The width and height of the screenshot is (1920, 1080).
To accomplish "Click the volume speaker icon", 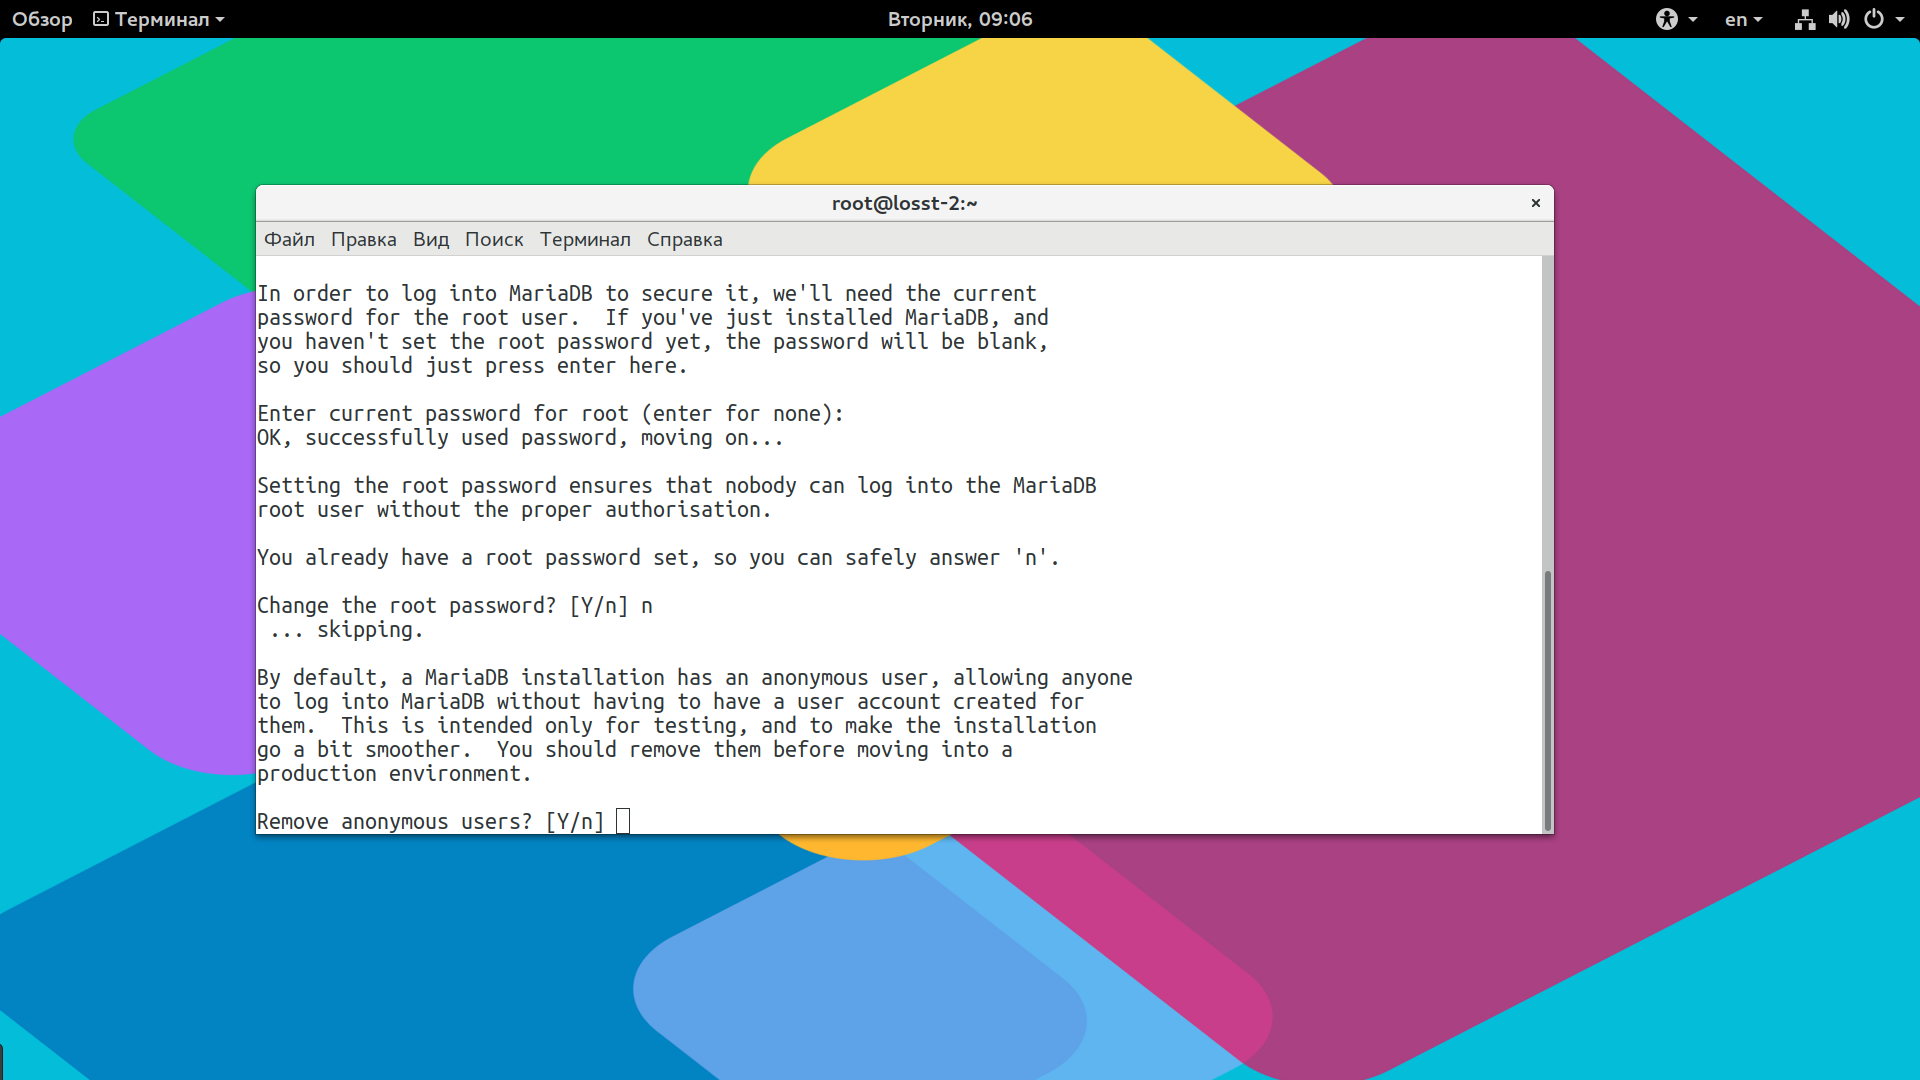I will click(1839, 19).
